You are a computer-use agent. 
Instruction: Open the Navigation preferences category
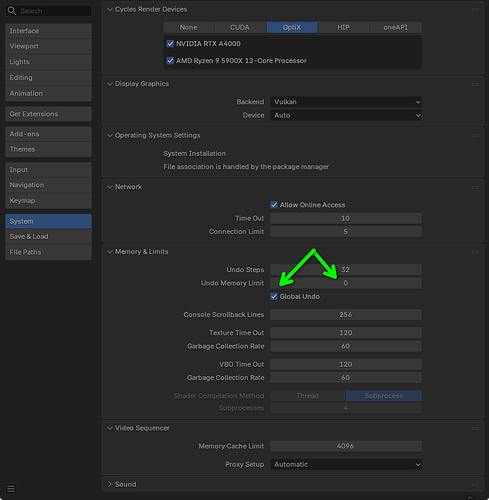pos(48,185)
